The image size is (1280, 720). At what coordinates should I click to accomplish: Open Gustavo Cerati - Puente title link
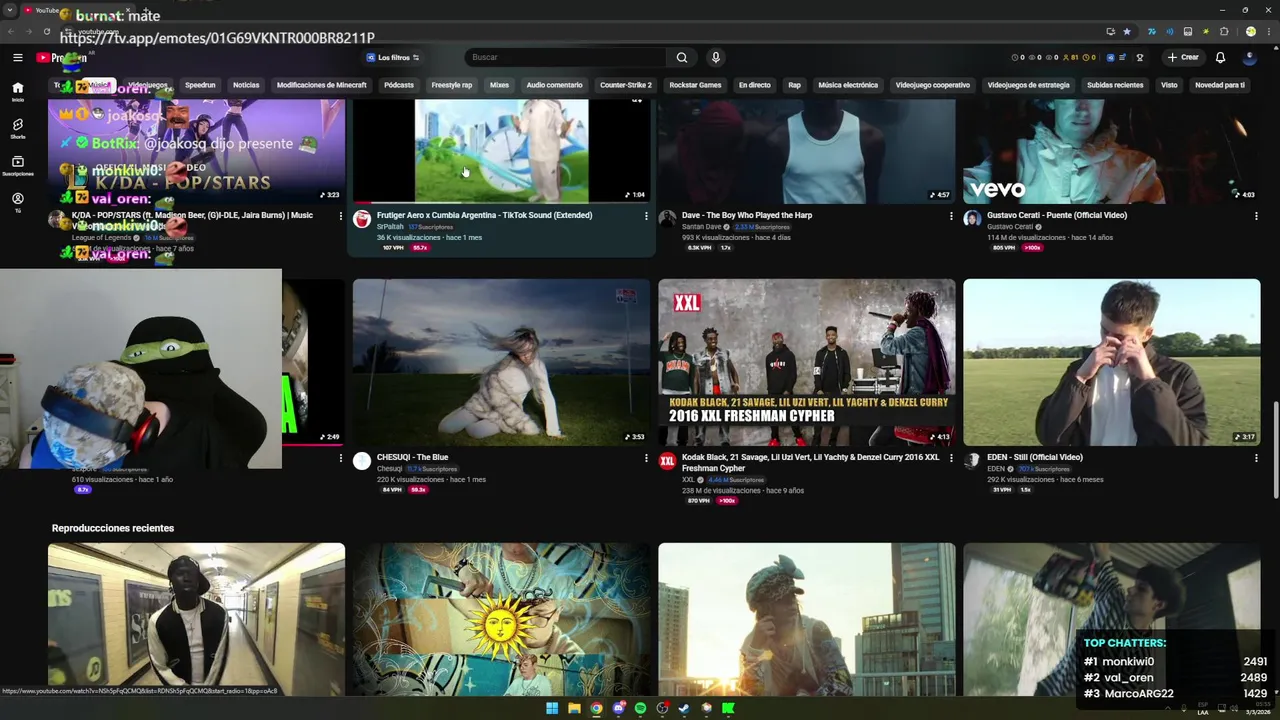[1057, 215]
